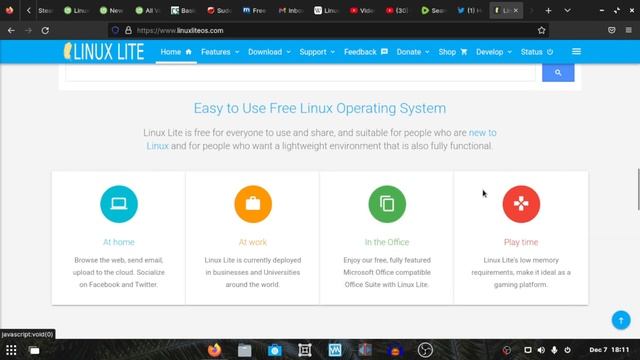This screenshot has height=360, width=640.
Task: Click the browser back button
Action: tap(11, 30)
